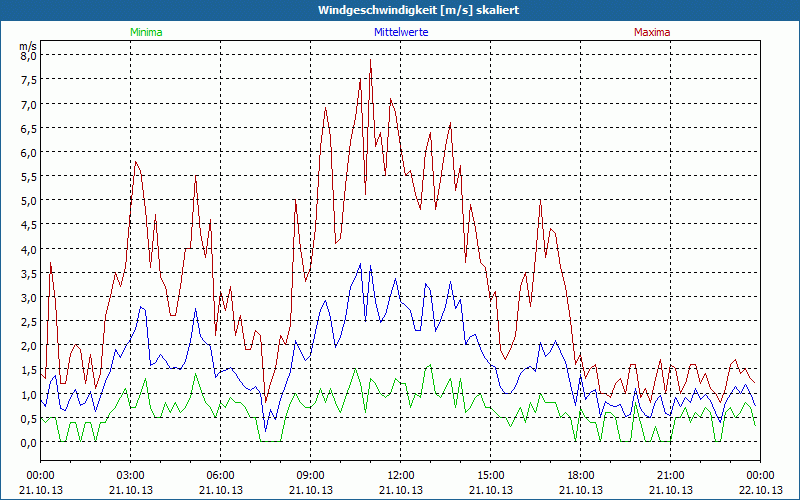The height and width of the screenshot is (500, 800).
Task: Select the green 'Minima' legend label
Action: coord(146,32)
